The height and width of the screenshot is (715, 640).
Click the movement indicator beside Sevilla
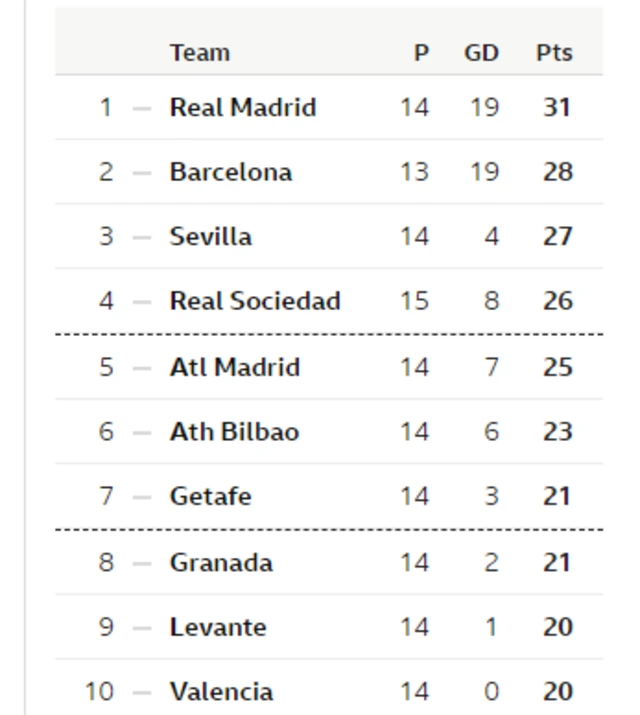tap(142, 238)
